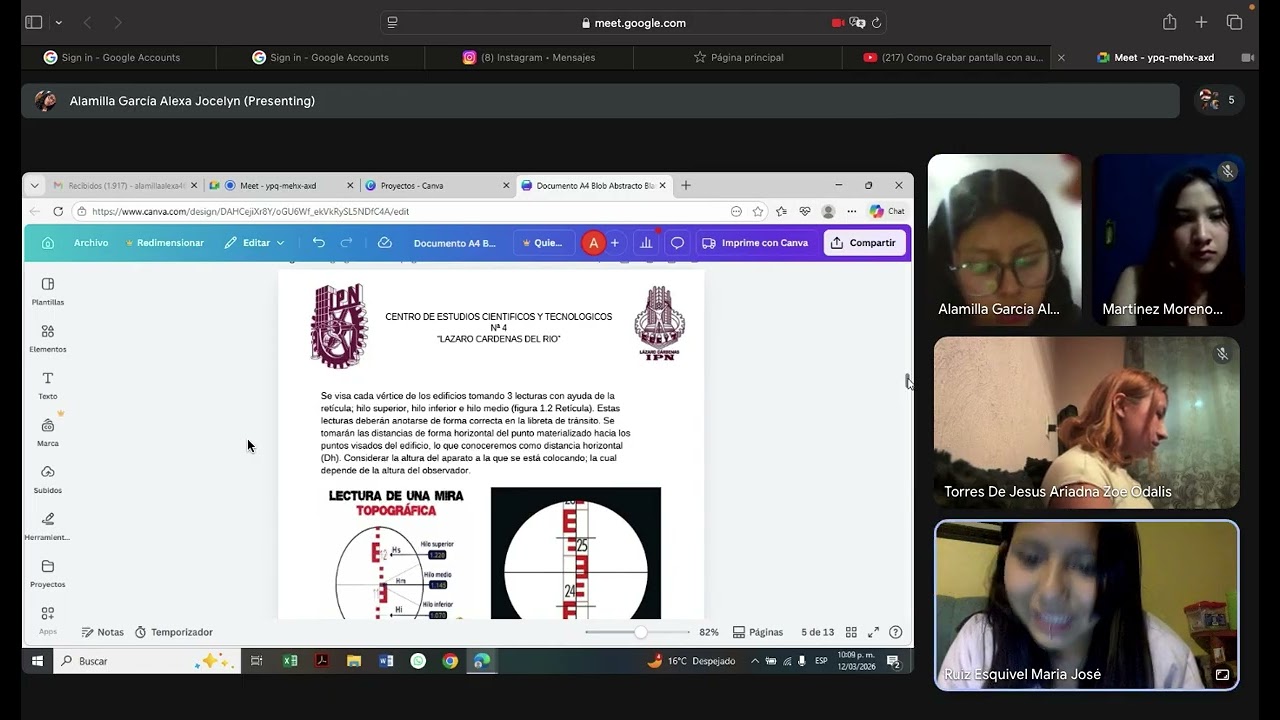Open Excel from Windows taskbar
The height and width of the screenshot is (720, 1280).
[x=290, y=661]
